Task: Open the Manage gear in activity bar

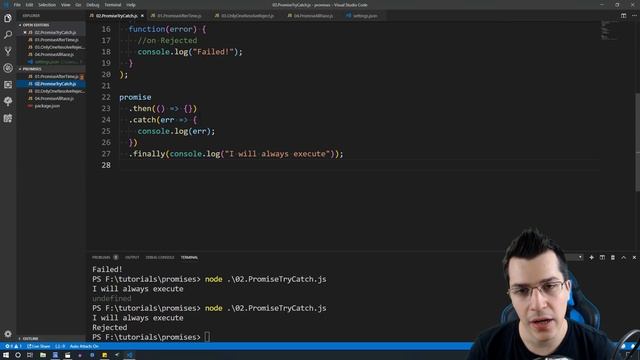Action: [x=8, y=334]
